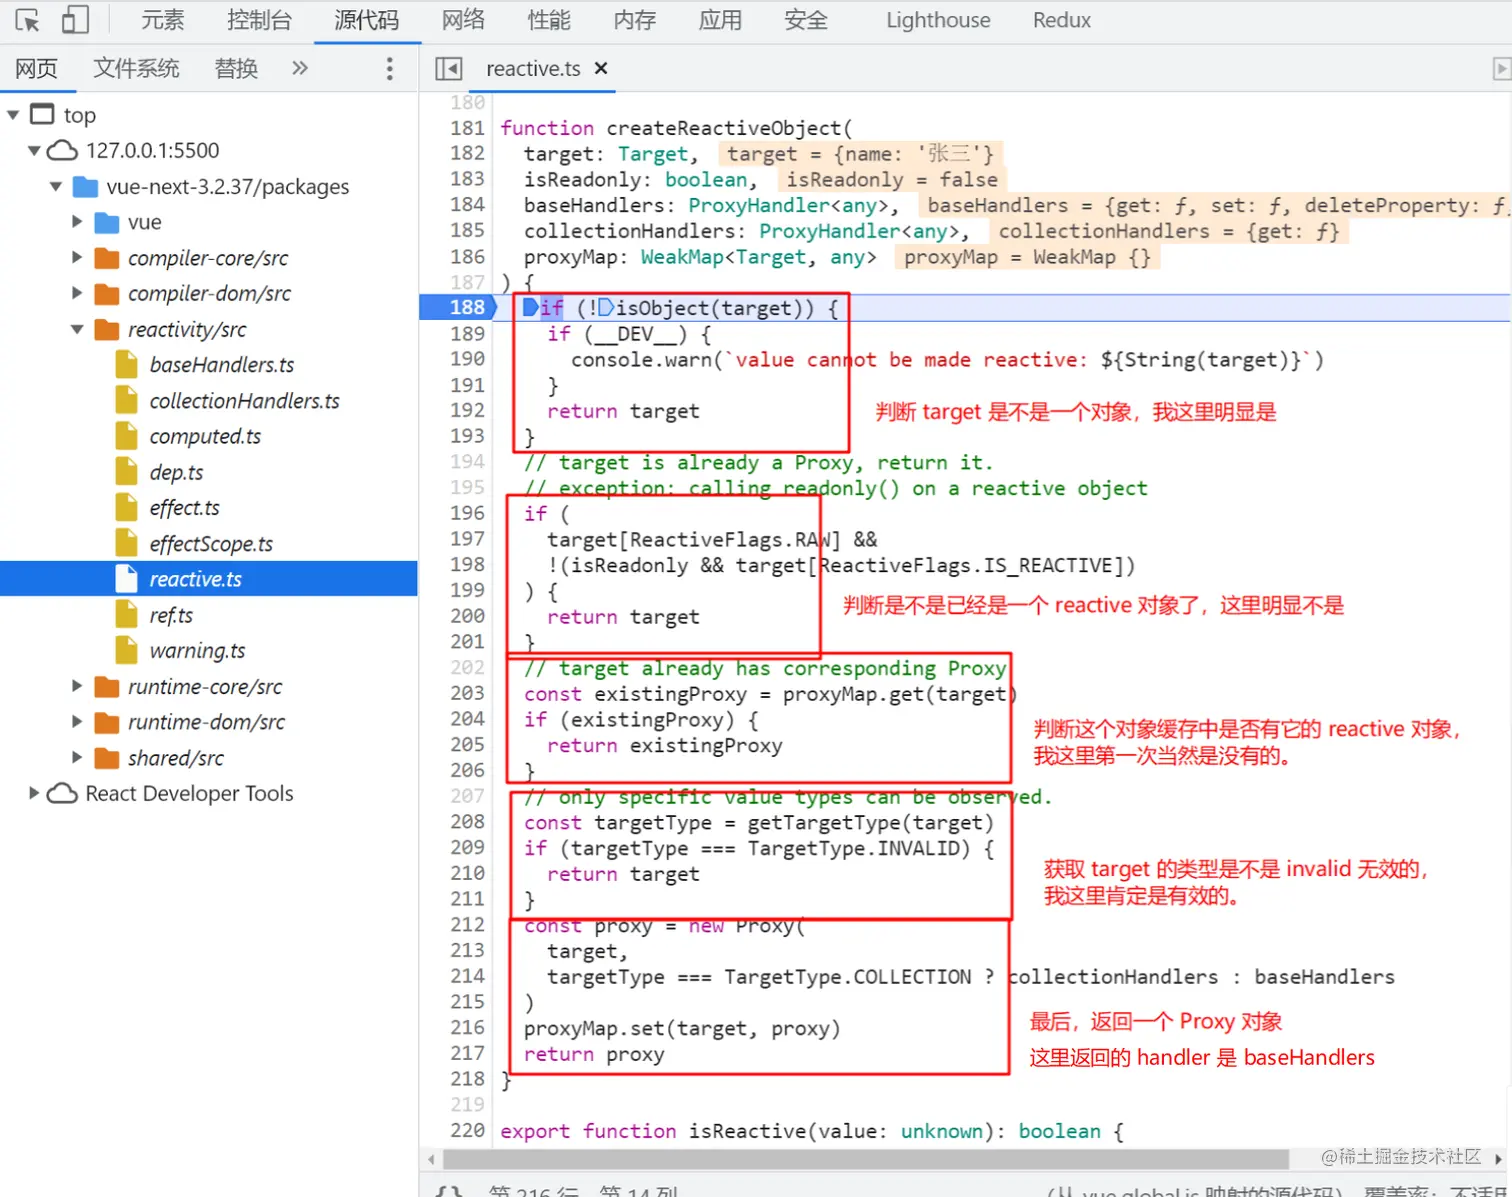This screenshot has width=1512, height=1197.
Task: Set a breakpoint on line number 203
Action: pos(467,693)
